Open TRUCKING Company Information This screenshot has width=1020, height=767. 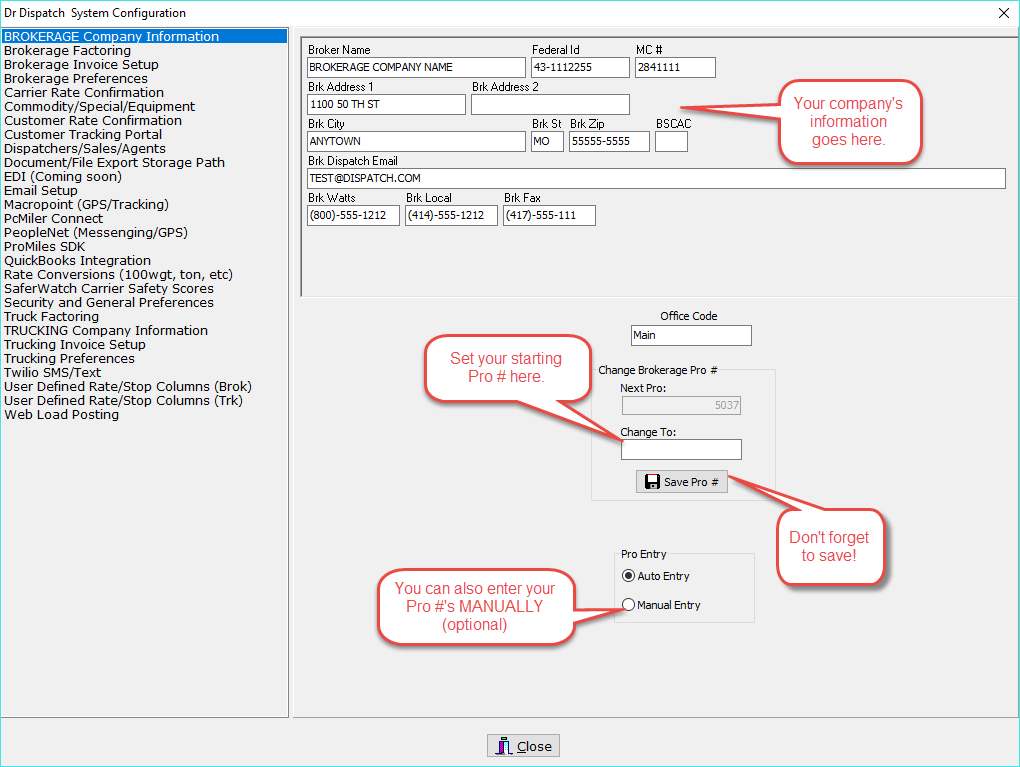[x=106, y=330]
